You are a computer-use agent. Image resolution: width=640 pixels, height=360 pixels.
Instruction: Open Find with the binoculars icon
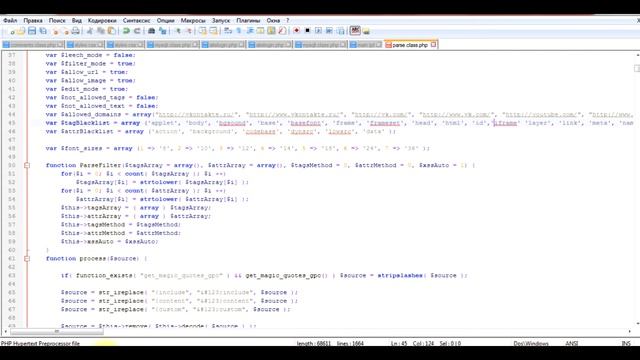point(151,31)
